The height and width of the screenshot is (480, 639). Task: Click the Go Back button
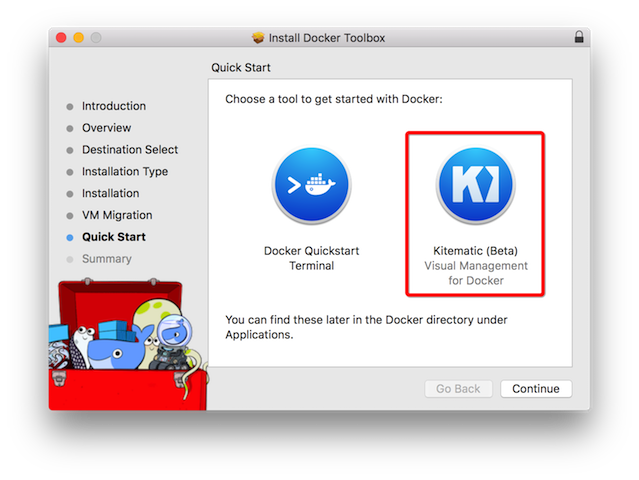(x=458, y=389)
